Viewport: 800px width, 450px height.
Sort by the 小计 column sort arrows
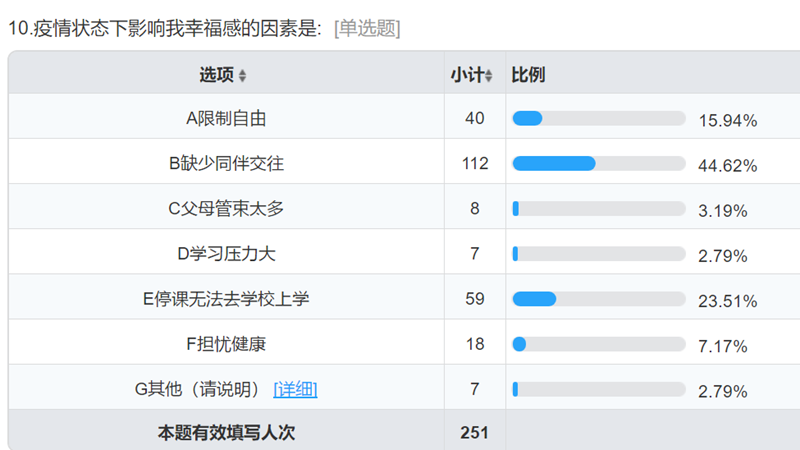coord(489,76)
